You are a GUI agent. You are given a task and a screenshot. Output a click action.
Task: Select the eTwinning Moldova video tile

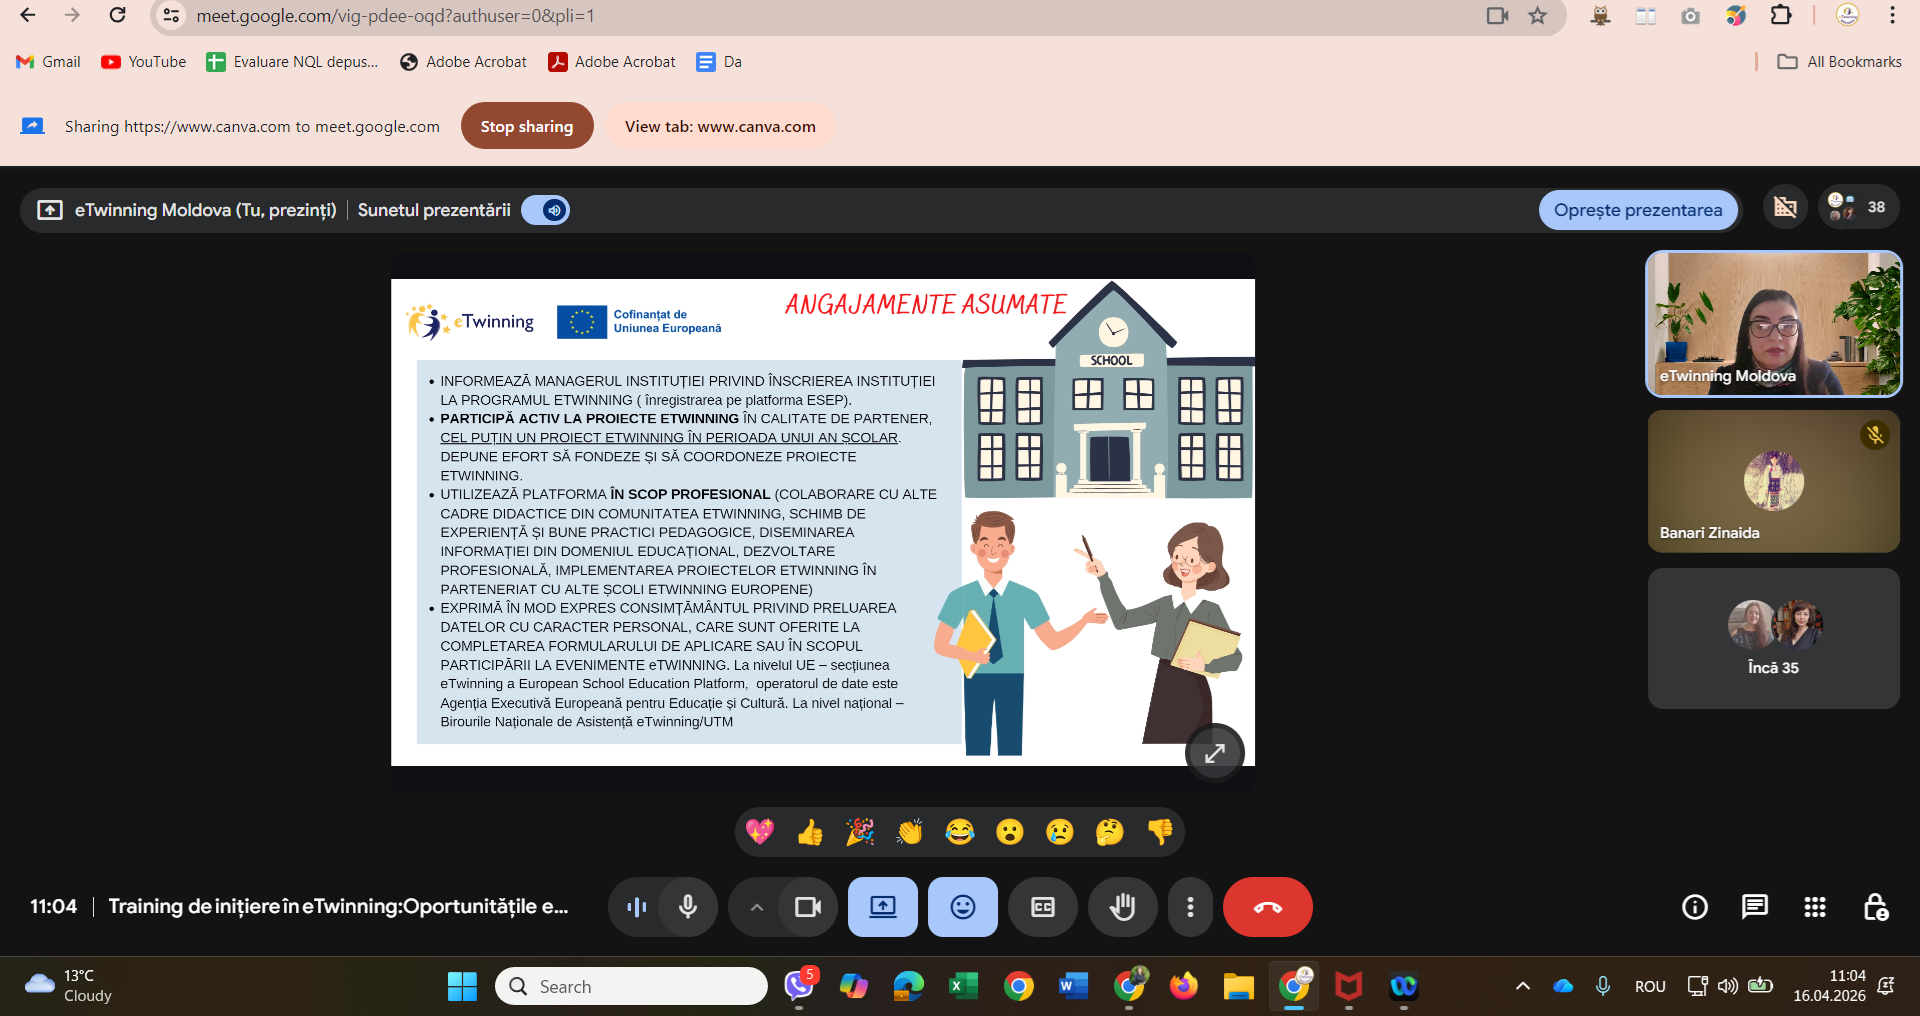[1773, 324]
